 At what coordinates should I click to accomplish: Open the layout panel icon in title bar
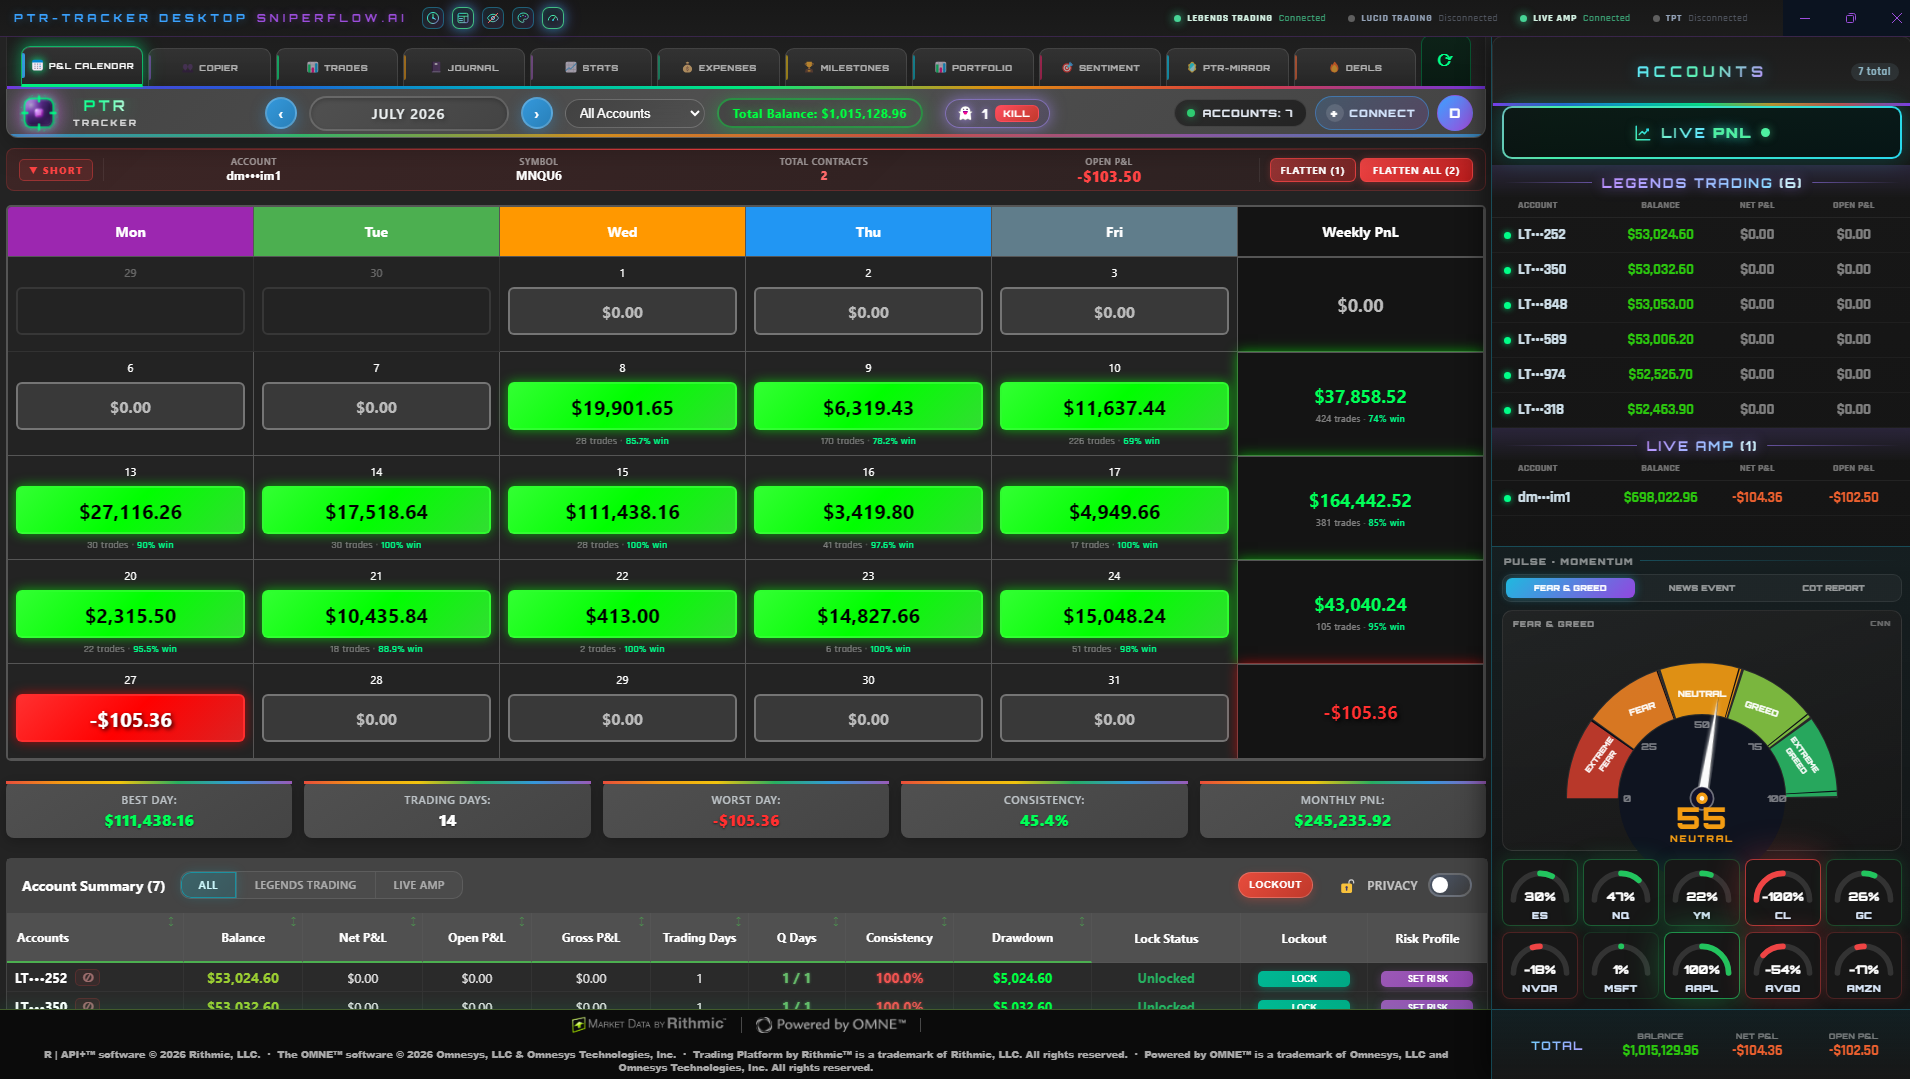pyautogui.click(x=463, y=18)
